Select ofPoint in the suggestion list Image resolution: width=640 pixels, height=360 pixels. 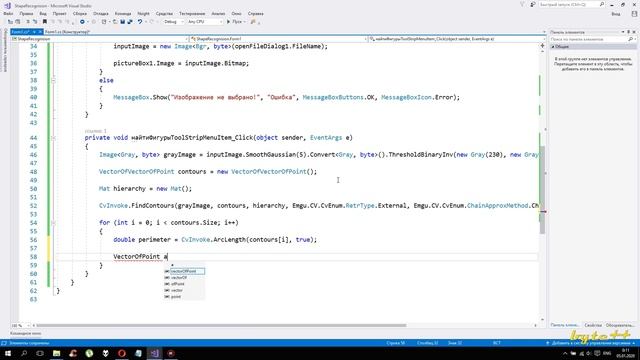point(184,284)
